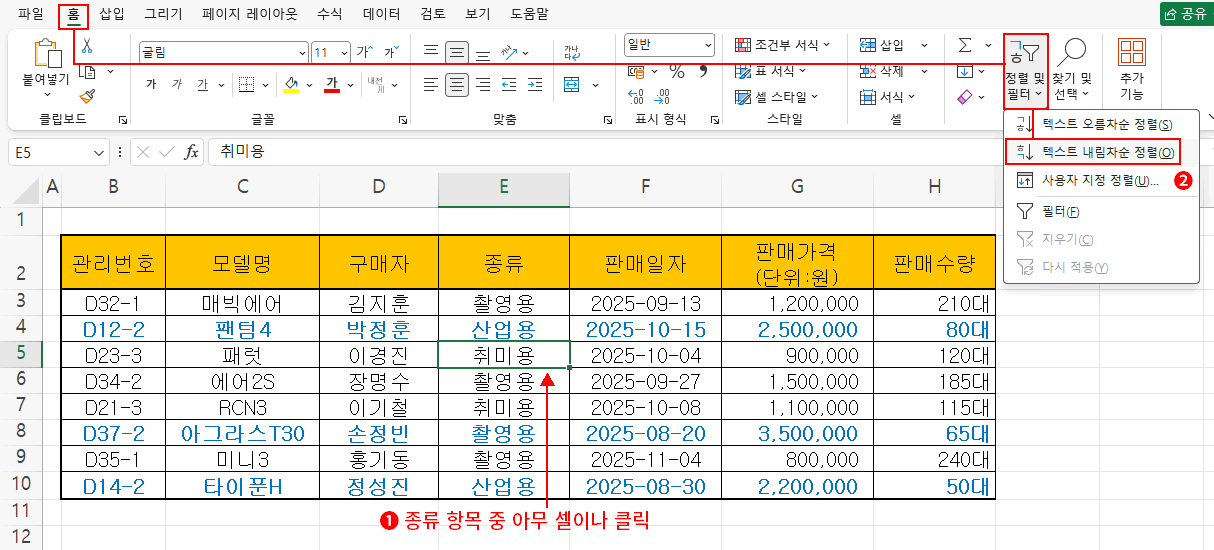Click the Paste (붙여넣기) clipboard icon

pyautogui.click(x=47, y=53)
